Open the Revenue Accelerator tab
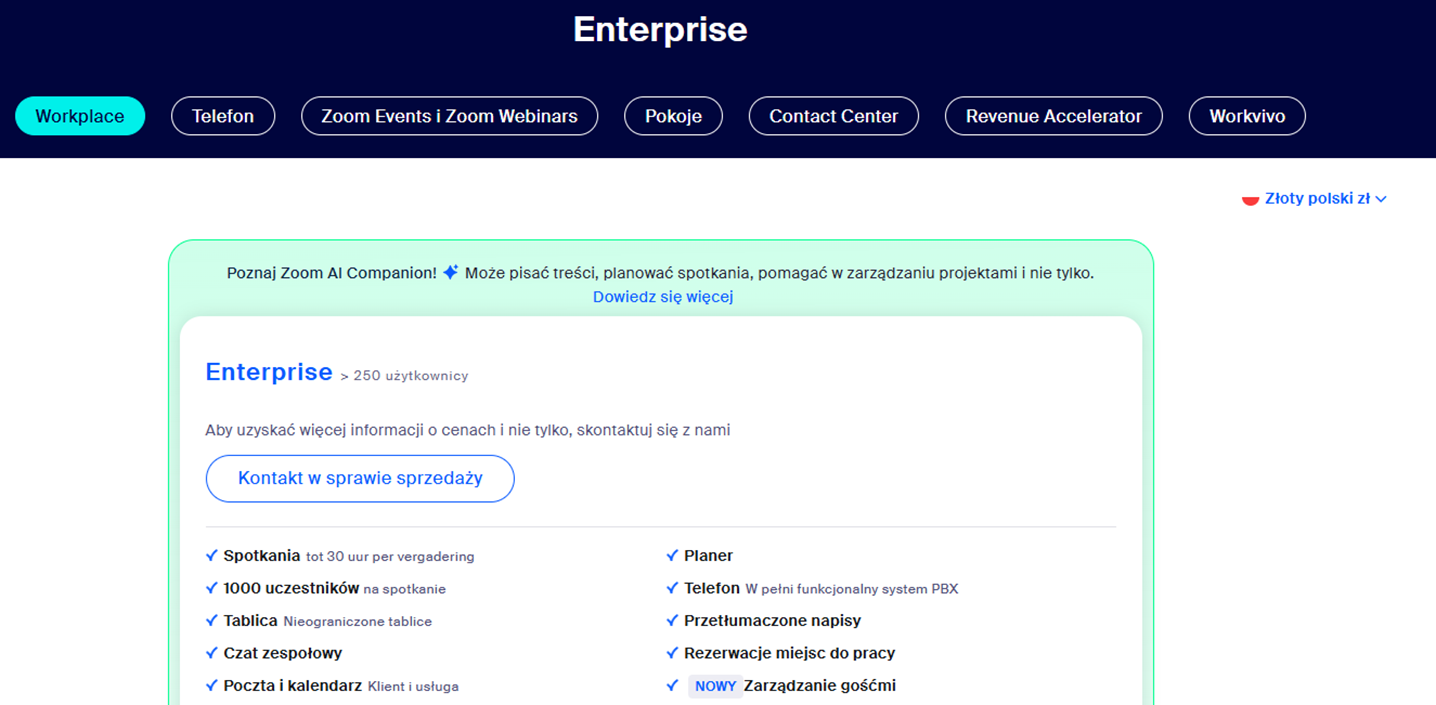The width and height of the screenshot is (1436, 705). [x=1053, y=116]
